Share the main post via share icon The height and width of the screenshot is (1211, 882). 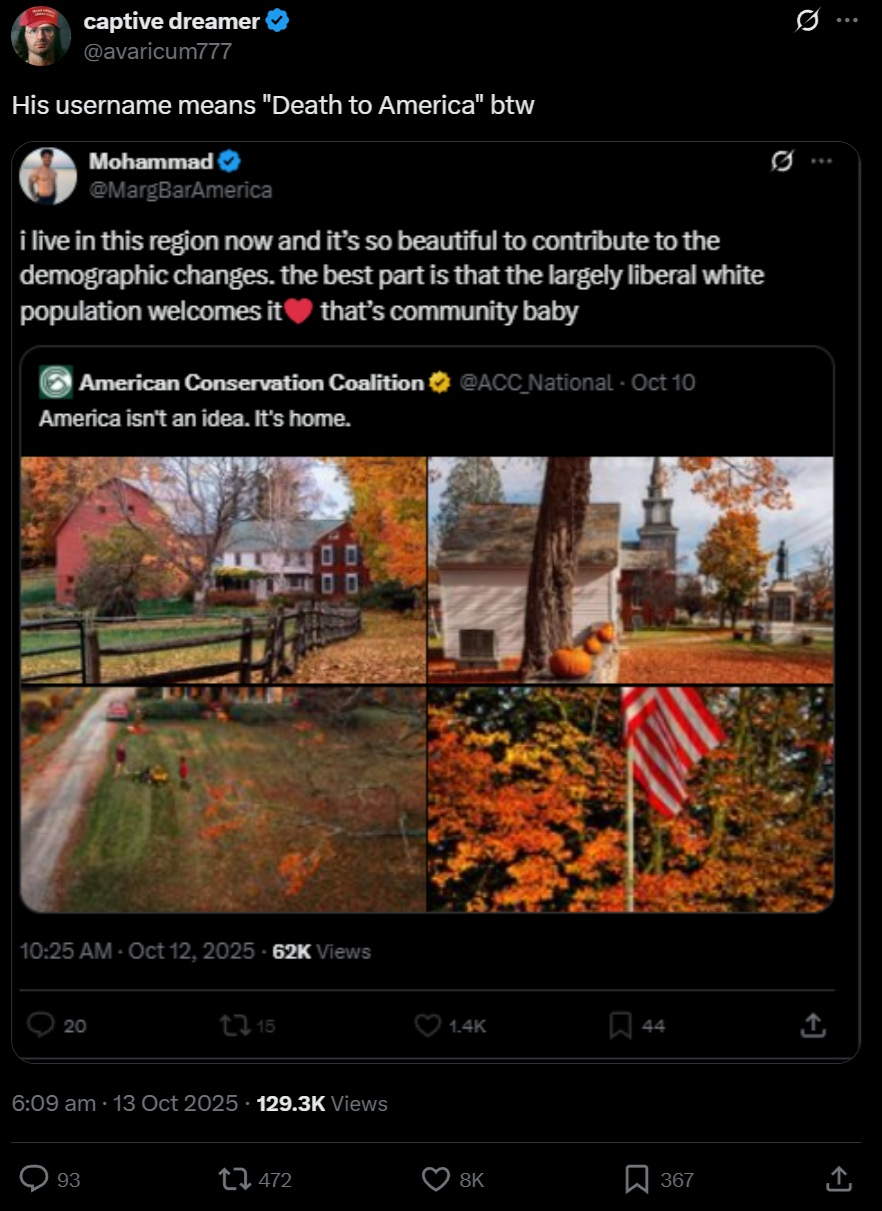[x=838, y=1179]
